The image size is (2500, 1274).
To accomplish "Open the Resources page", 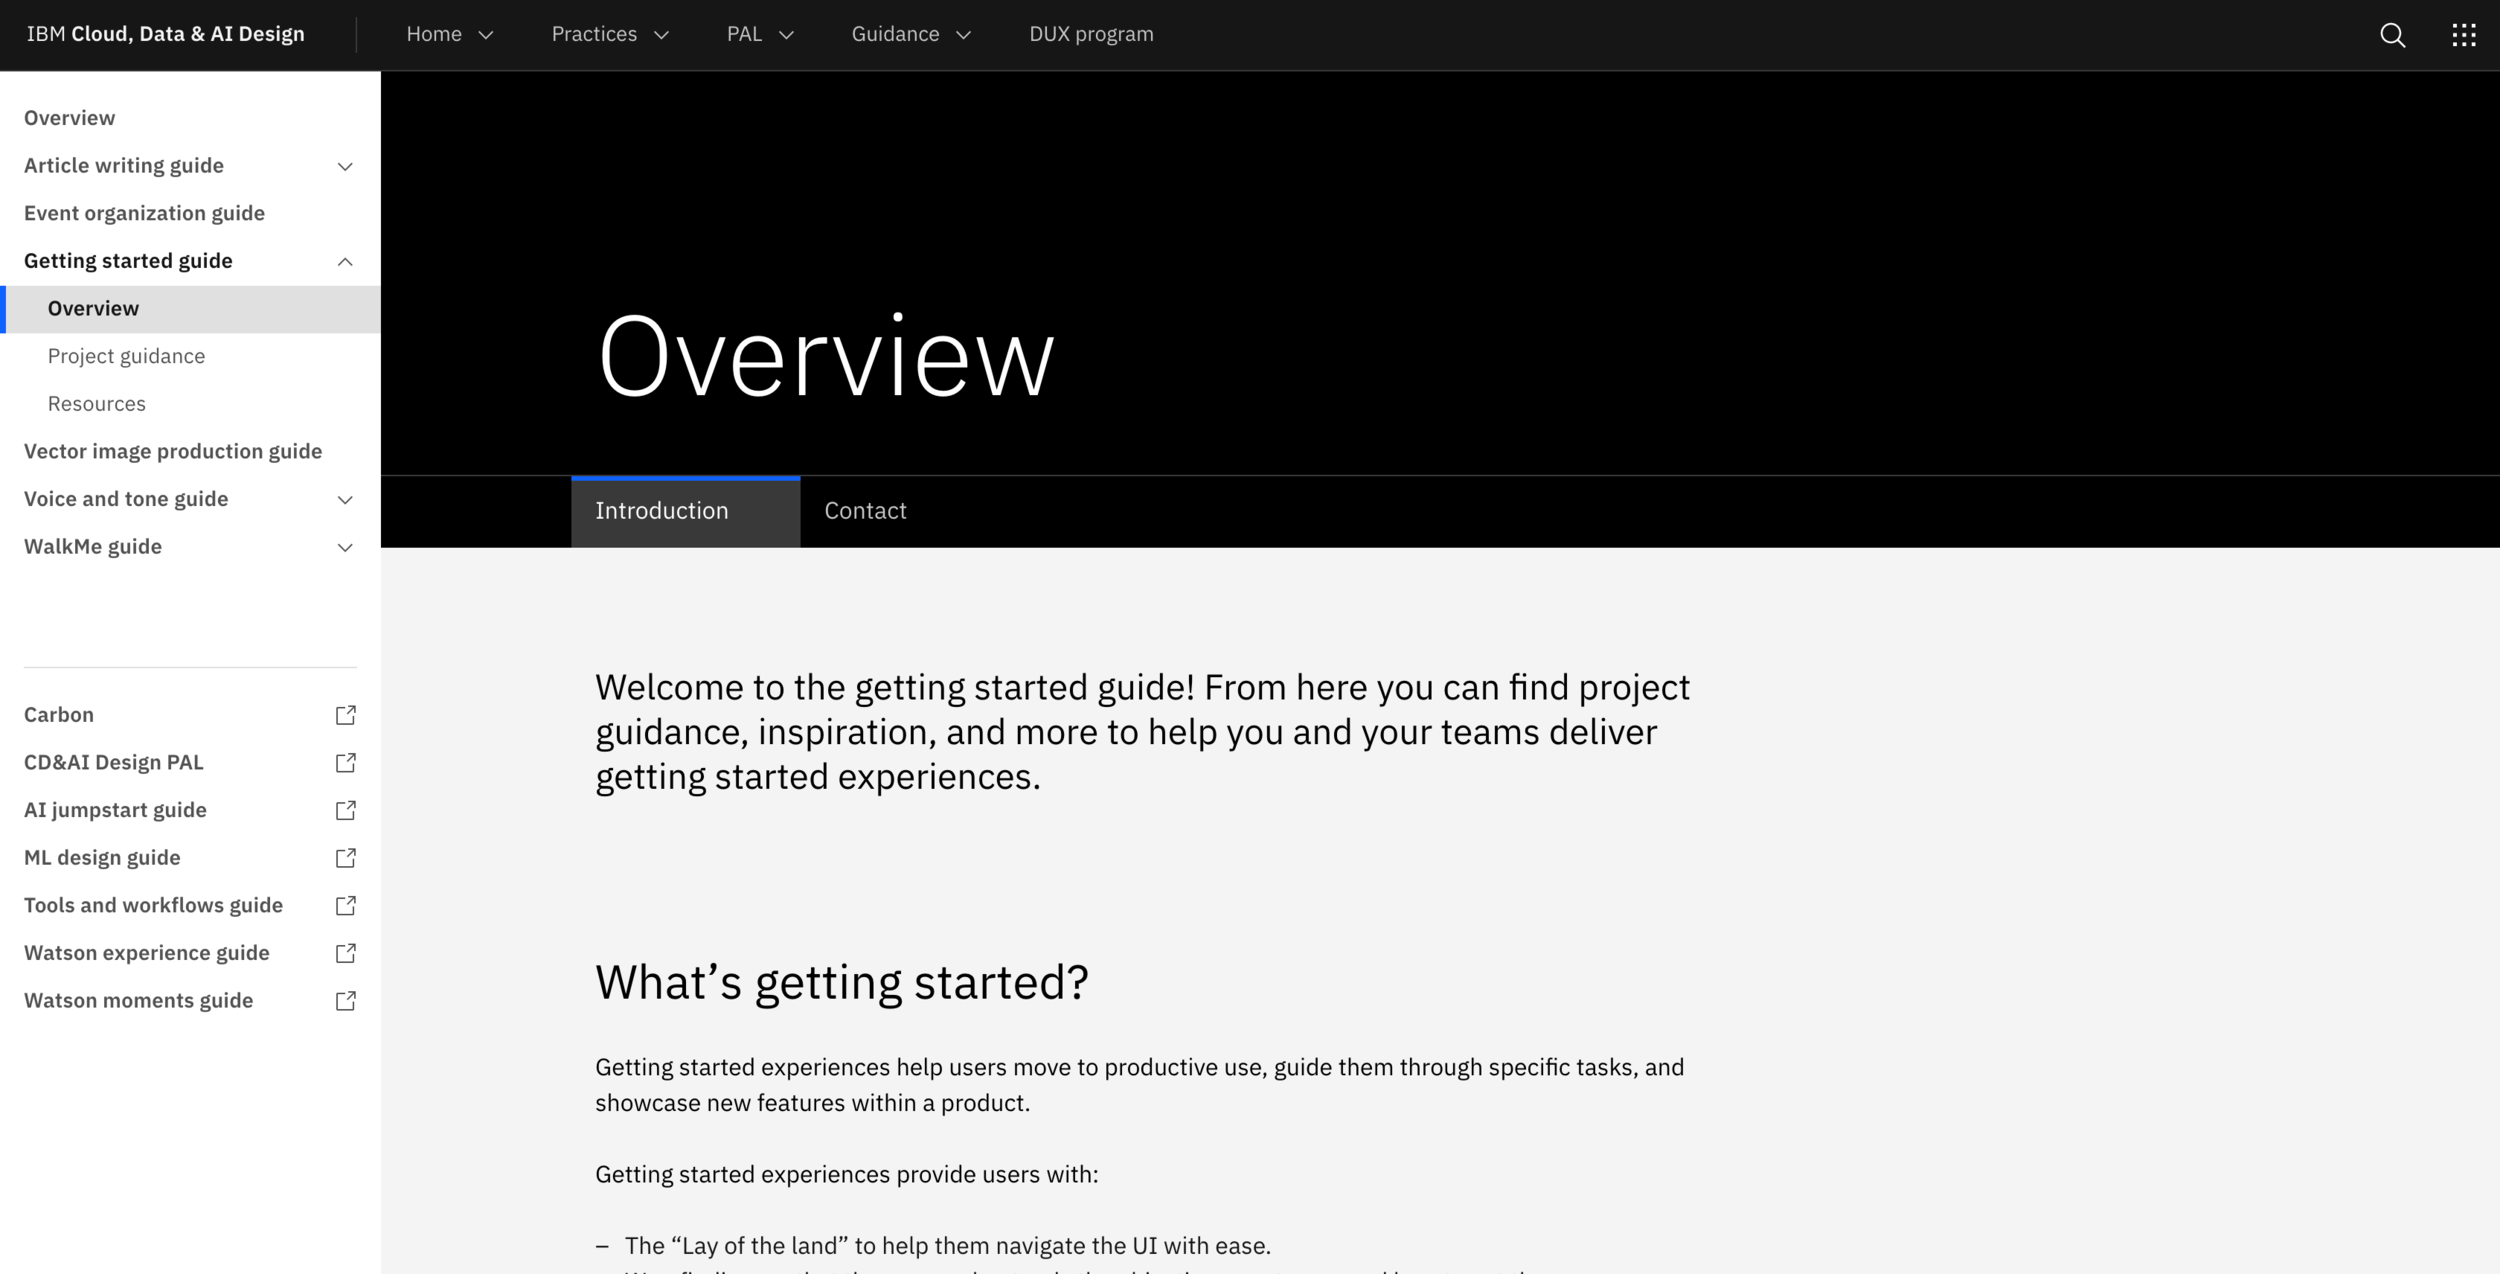I will tap(96, 403).
